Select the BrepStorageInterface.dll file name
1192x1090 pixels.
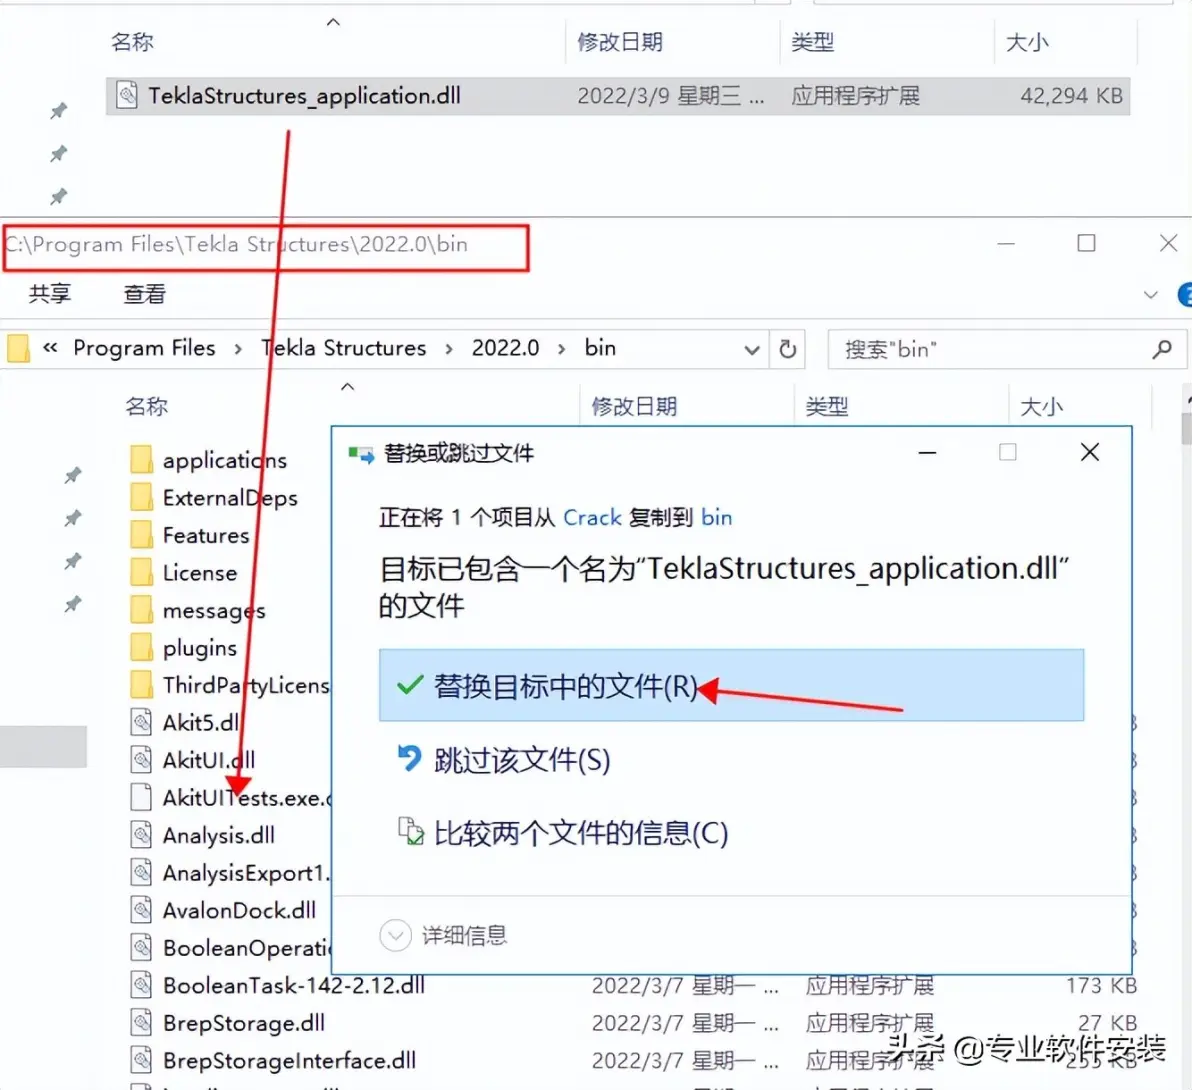point(290,1060)
